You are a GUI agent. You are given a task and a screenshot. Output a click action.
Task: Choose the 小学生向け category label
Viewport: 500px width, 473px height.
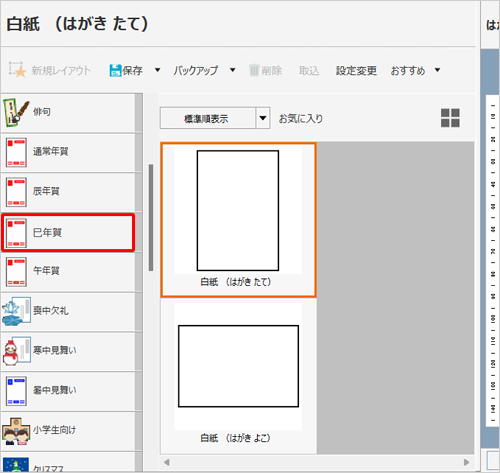(x=54, y=430)
